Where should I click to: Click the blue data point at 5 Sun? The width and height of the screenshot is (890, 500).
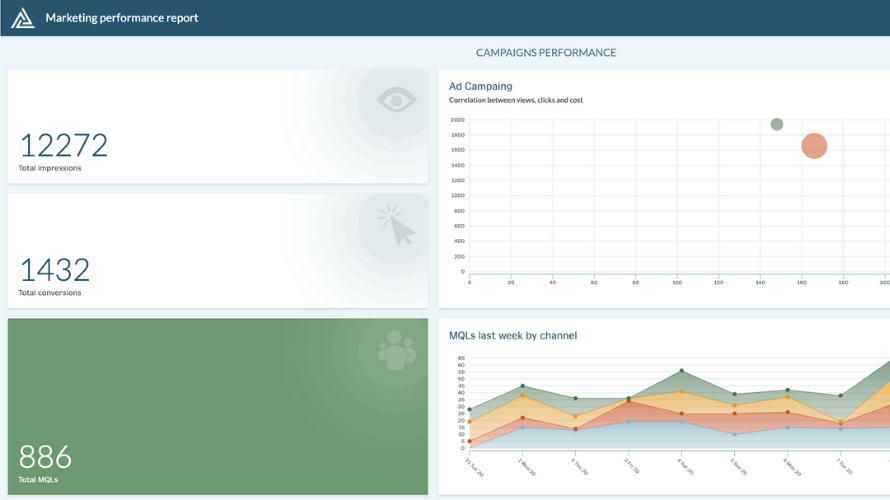click(735, 434)
